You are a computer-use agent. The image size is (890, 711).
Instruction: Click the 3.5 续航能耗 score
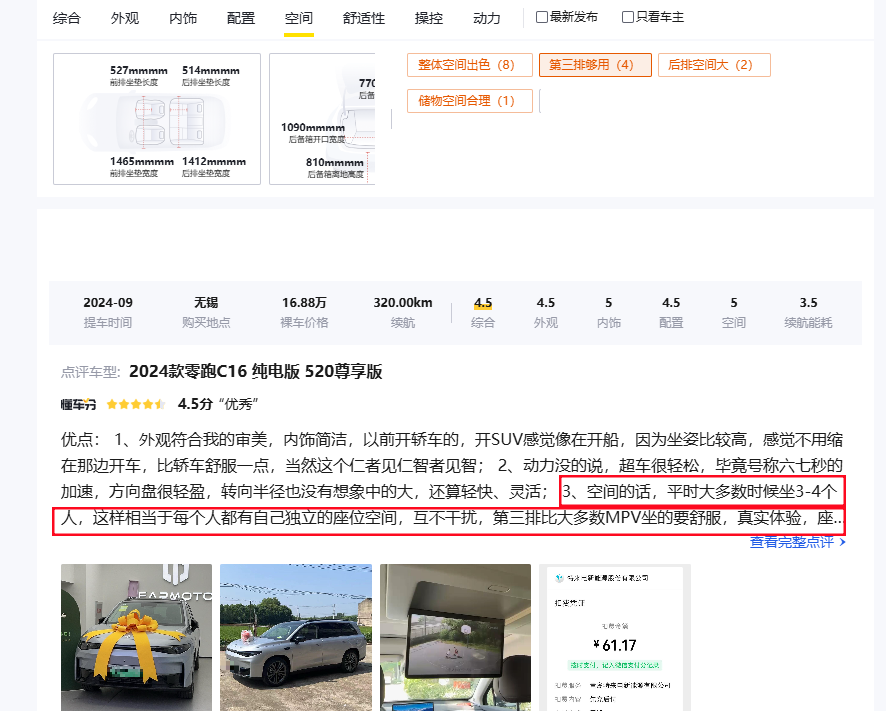pyautogui.click(x=808, y=303)
